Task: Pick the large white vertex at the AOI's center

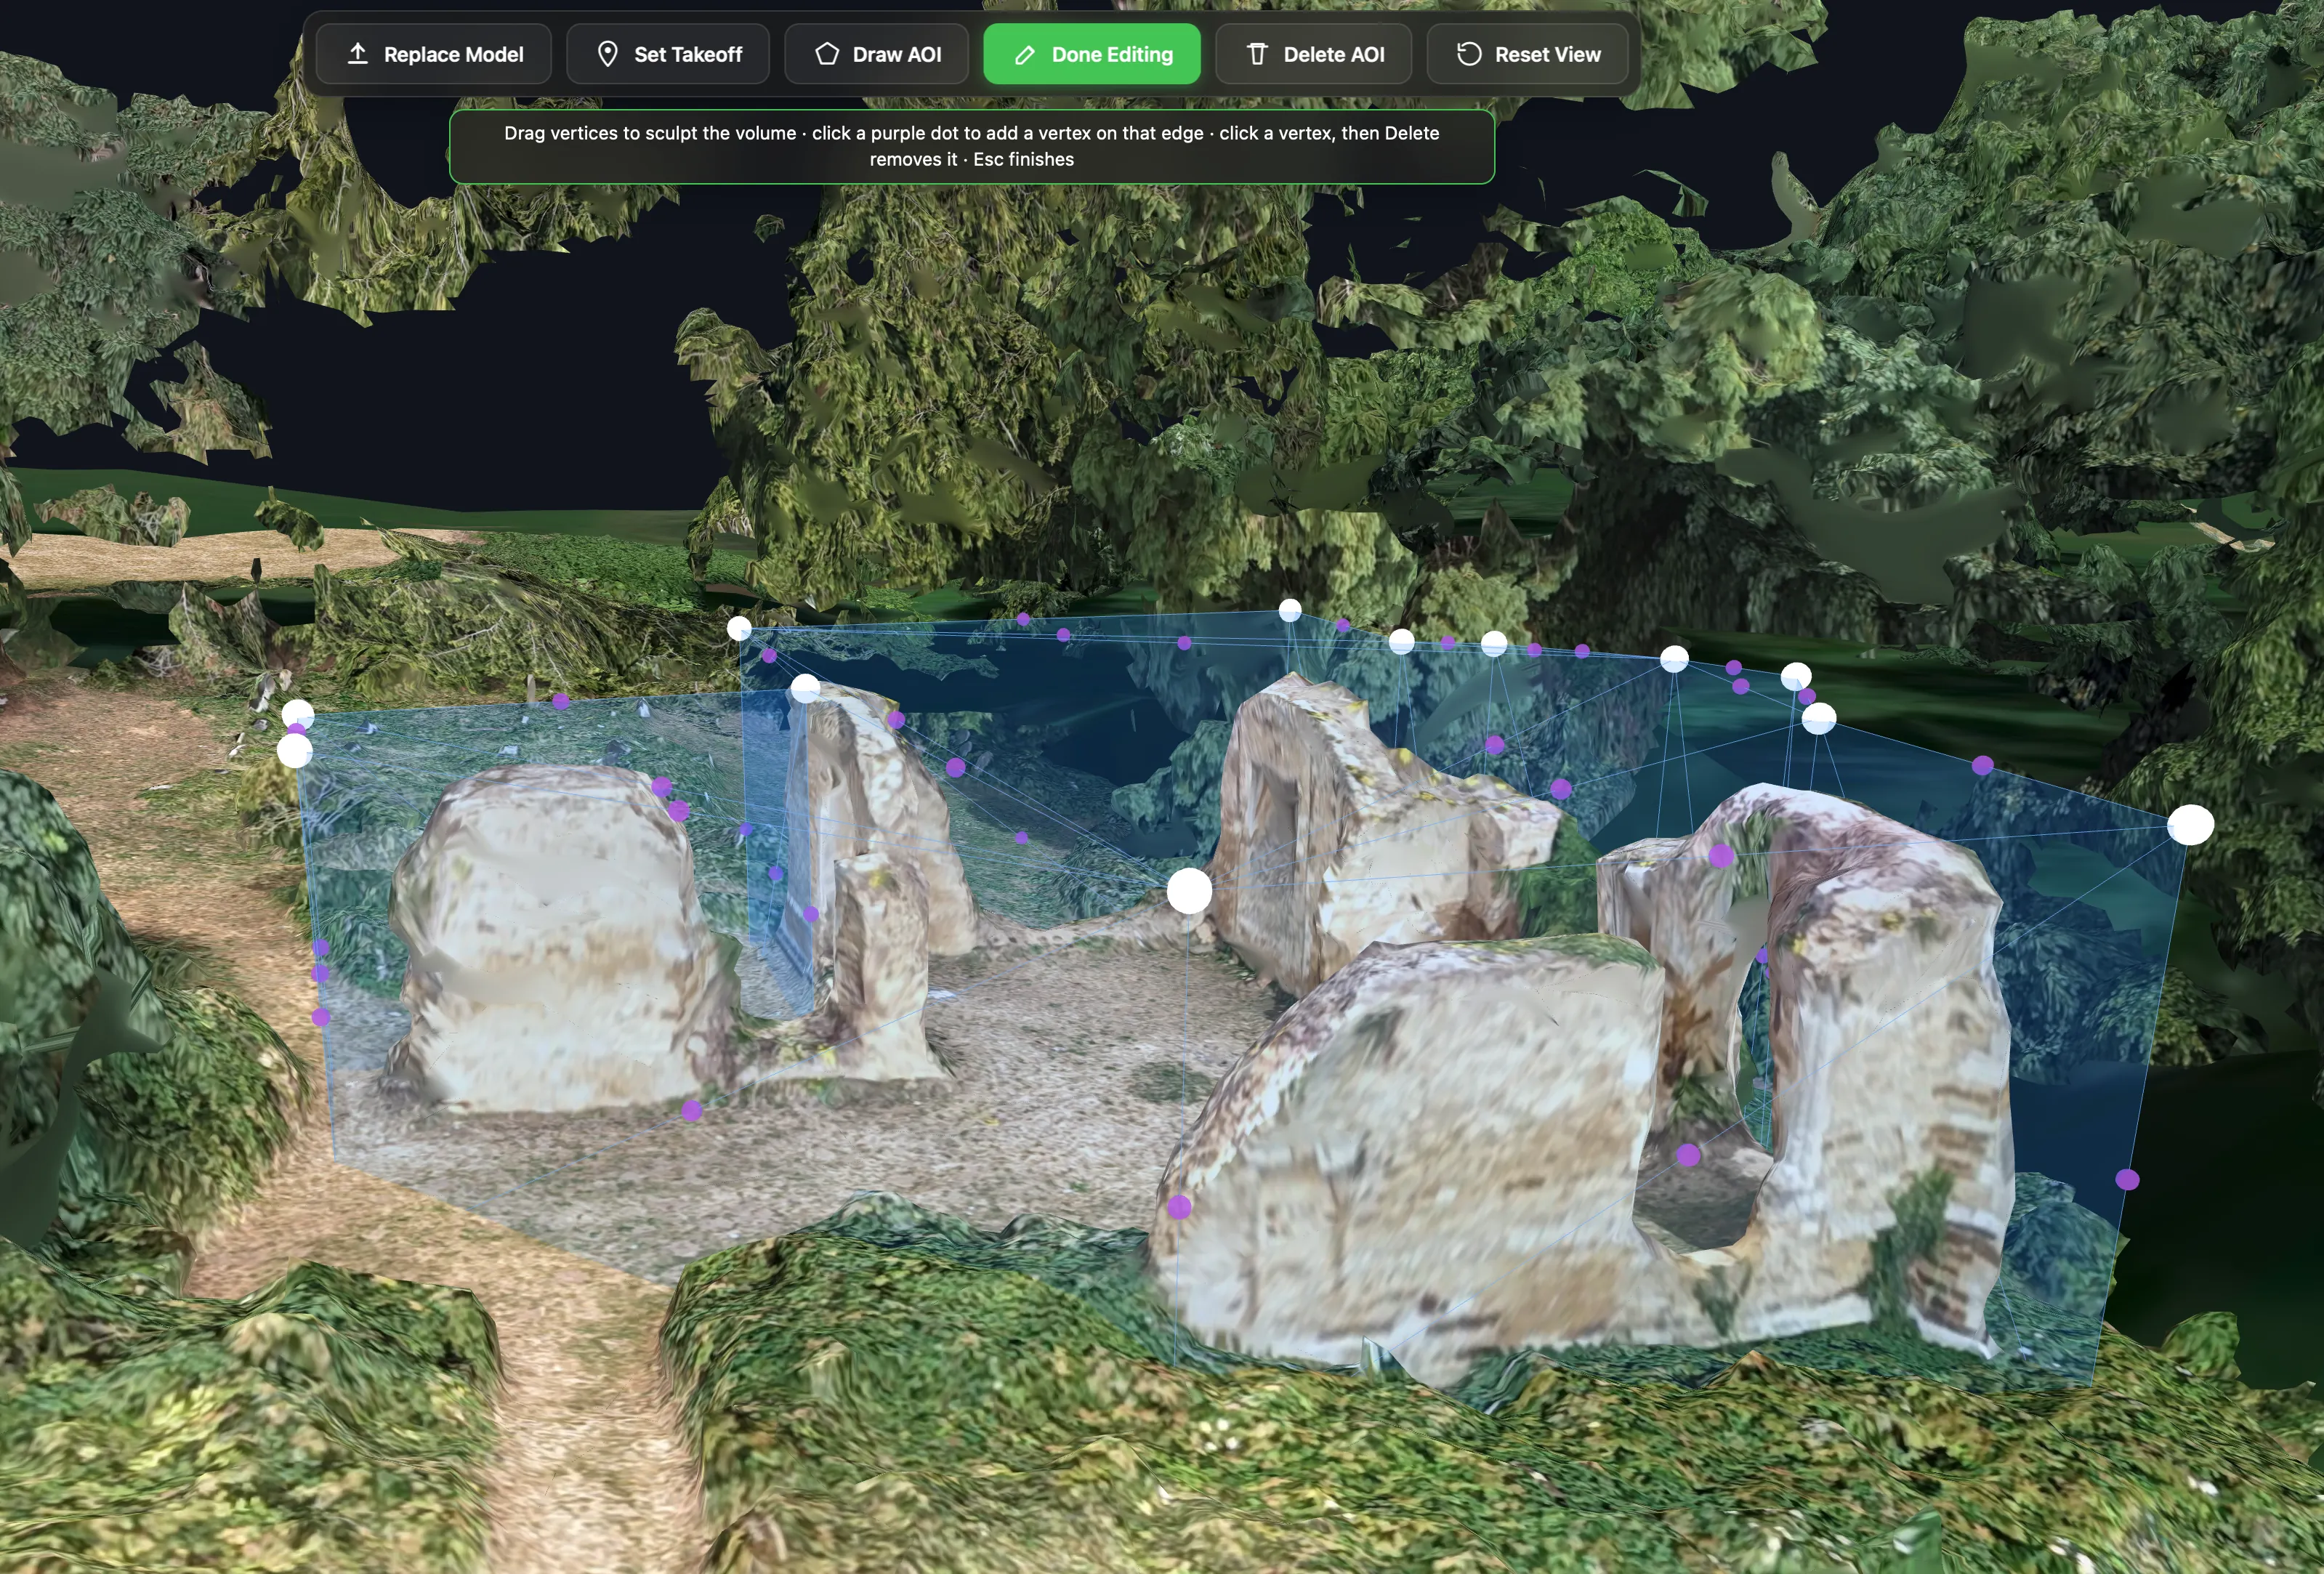Action: [x=1189, y=890]
